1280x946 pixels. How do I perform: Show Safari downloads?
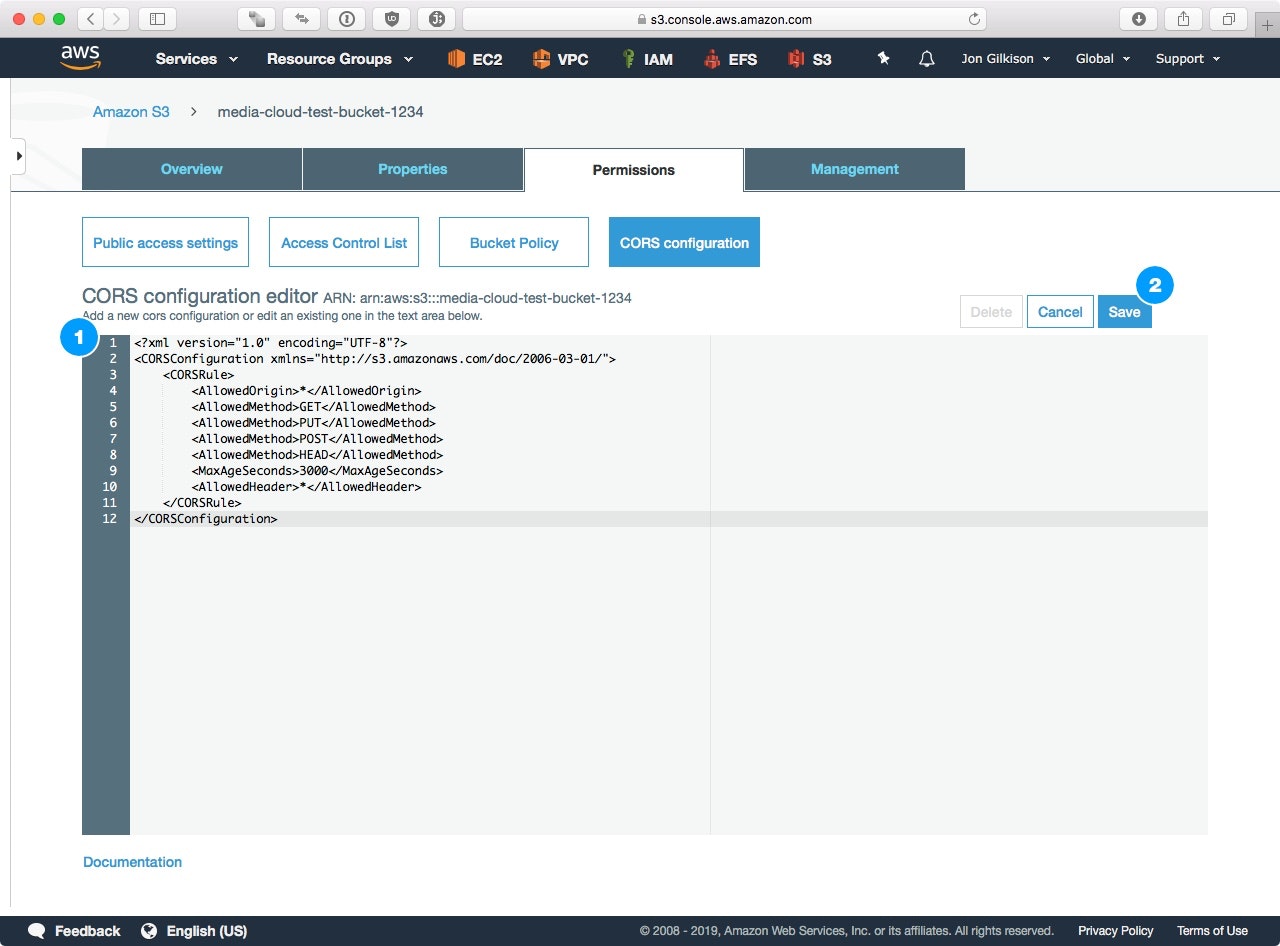coord(1138,19)
